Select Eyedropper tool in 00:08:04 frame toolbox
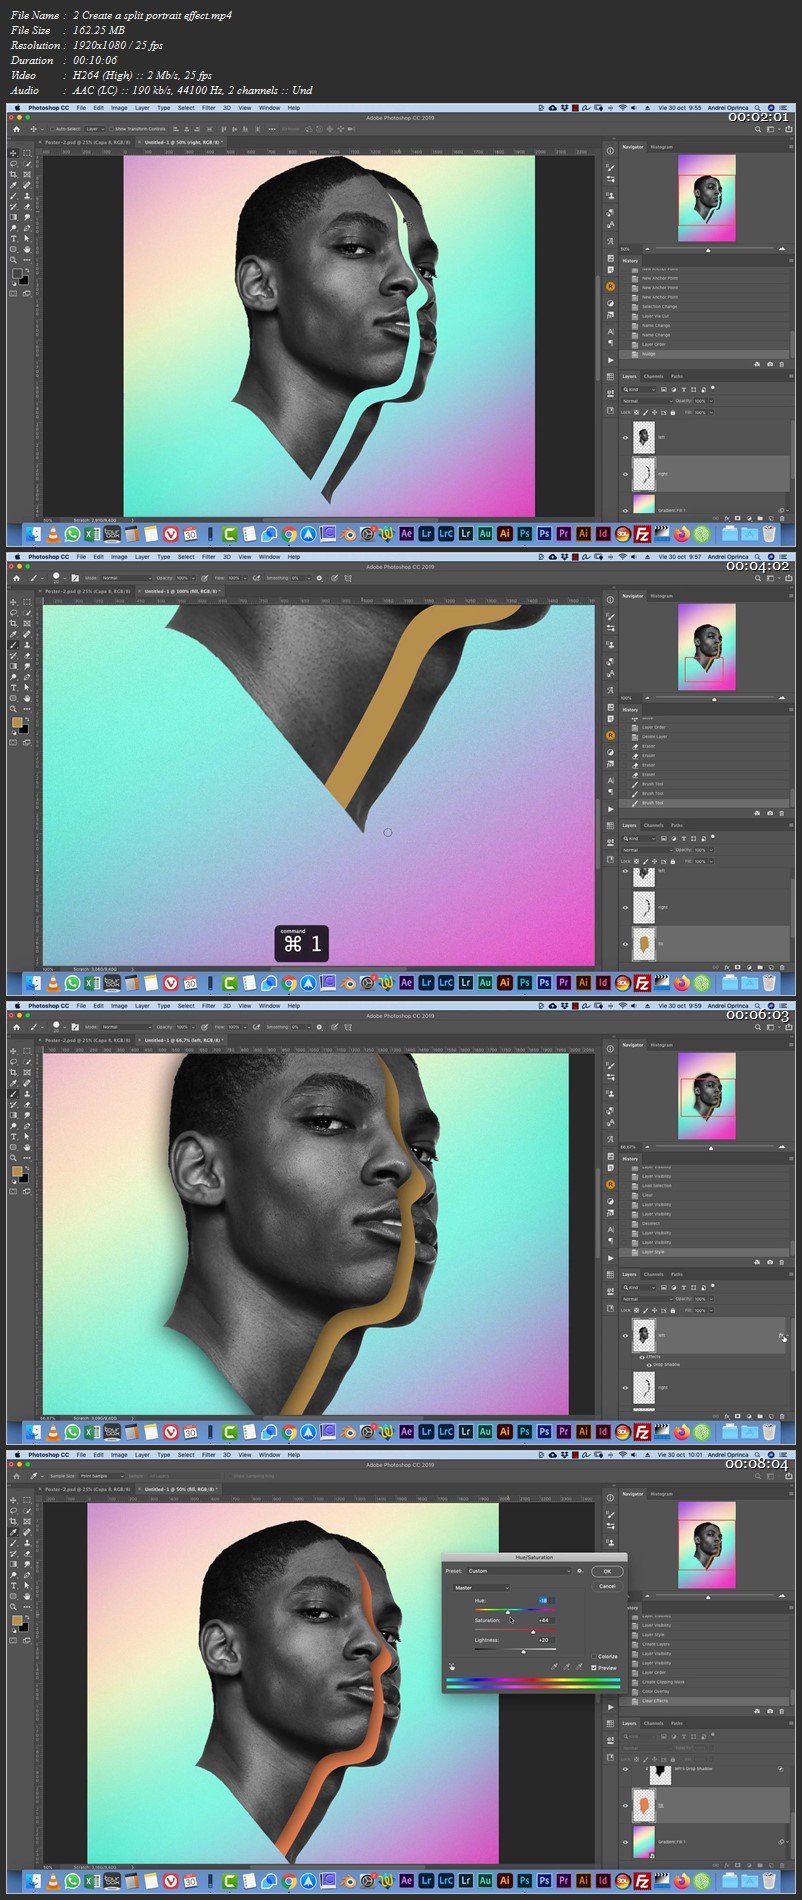The height and width of the screenshot is (1900, 802). [x=13, y=1532]
